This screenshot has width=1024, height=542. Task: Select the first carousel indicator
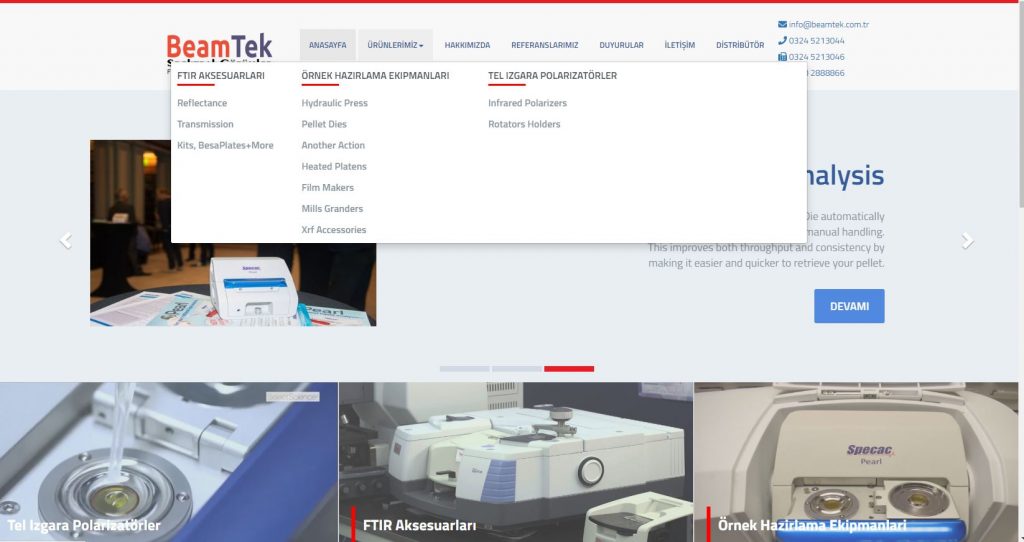click(464, 369)
